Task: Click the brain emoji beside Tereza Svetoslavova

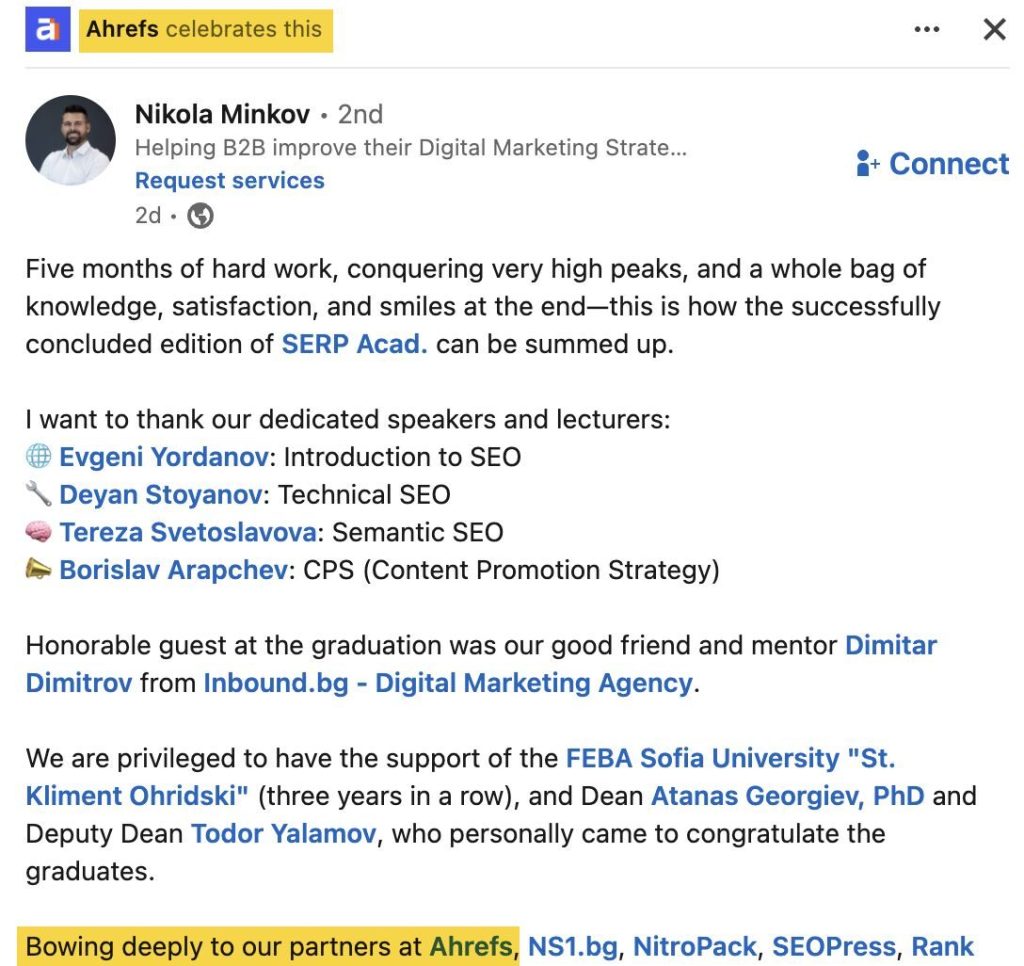Action: pyautogui.click(x=38, y=532)
